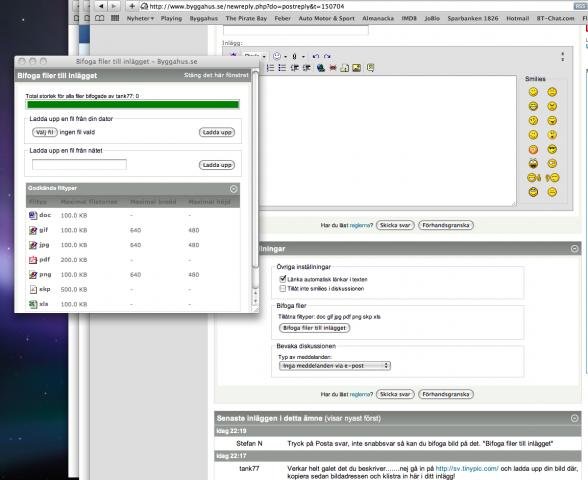Enable 'Tillåt inte smilies i diskussionen' checkbox
This screenshot has width=588, height=480.
click(x=283, y=288)
